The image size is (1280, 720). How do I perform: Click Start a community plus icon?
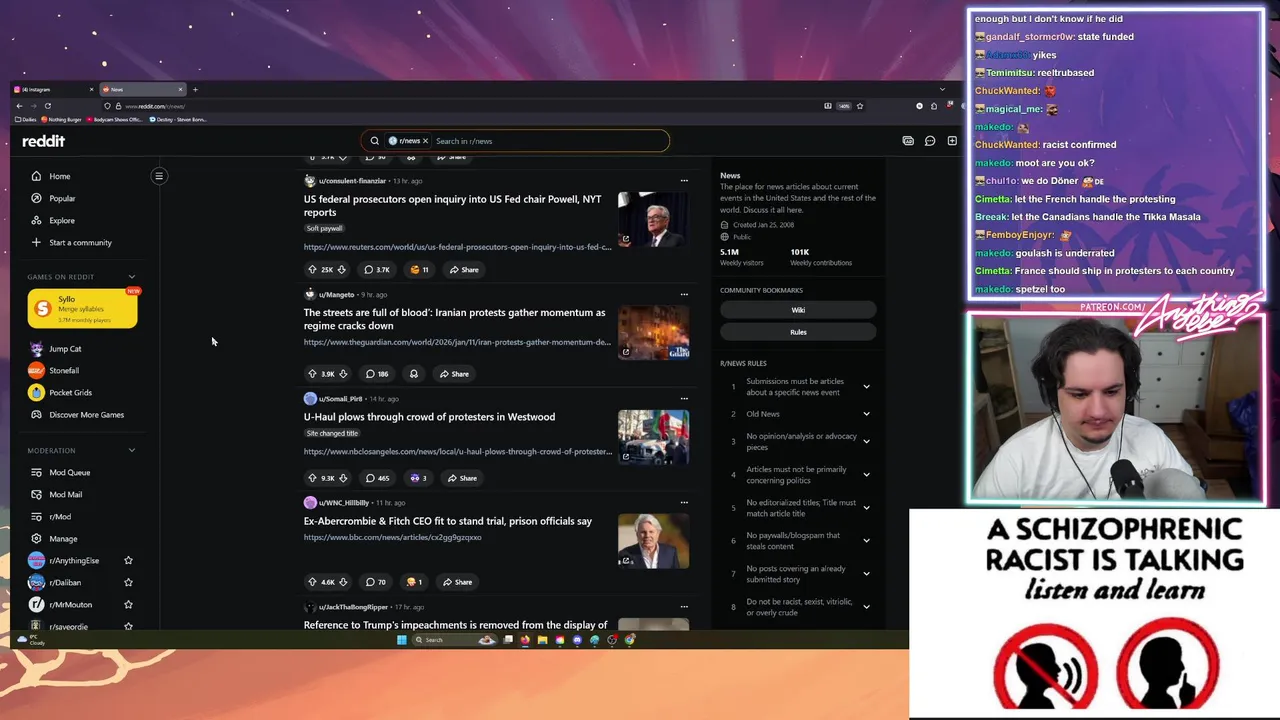[36, 242]
